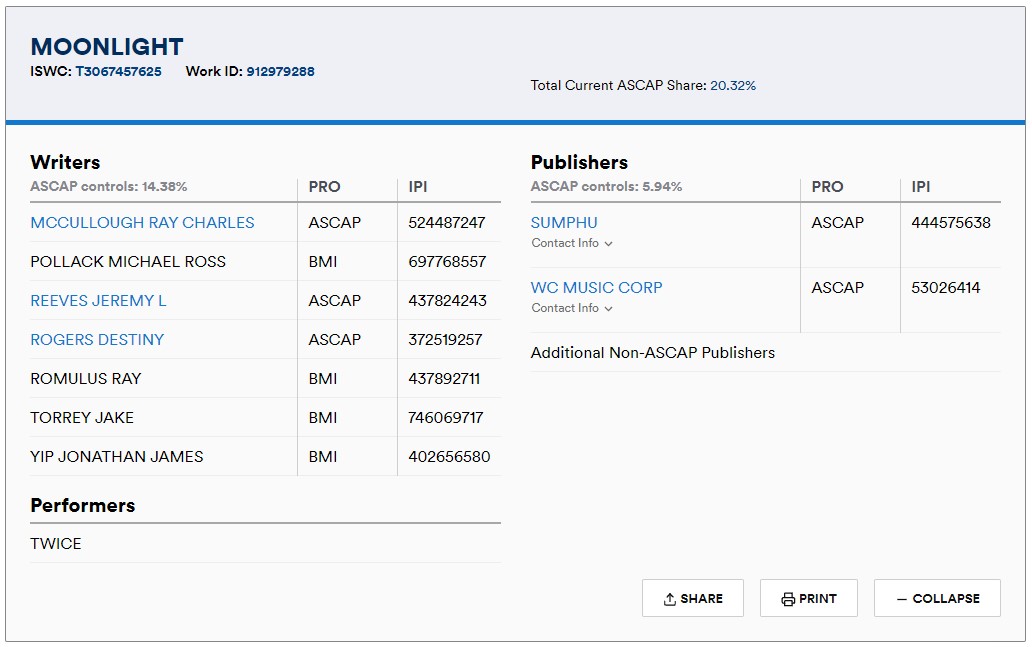This screenshot has height=647, width=1032.
Task: Click IPI number 697768557
Action: click(448, 261)
